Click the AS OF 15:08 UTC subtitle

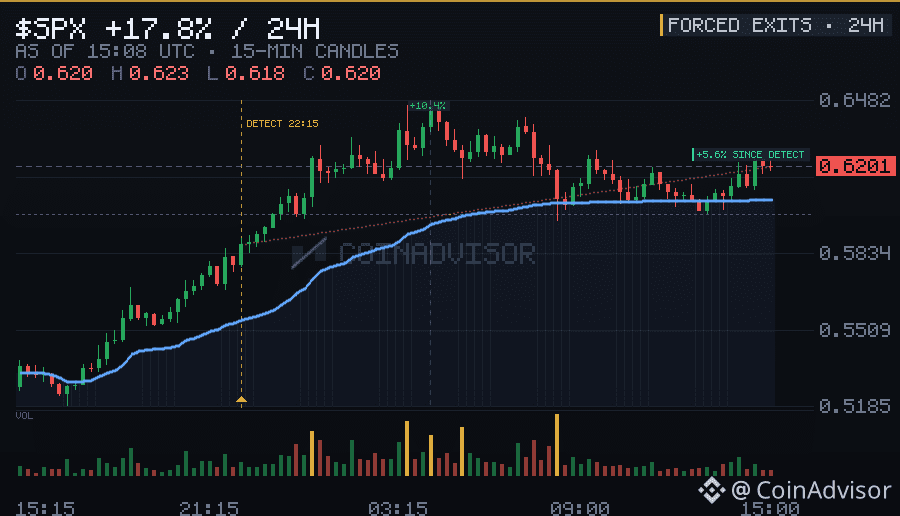tap(105, 52)
